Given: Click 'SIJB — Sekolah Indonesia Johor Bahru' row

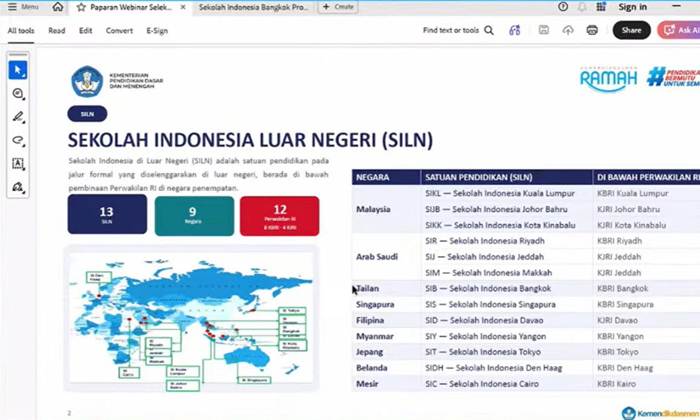Looking at the screenshot, I should coord(496,209).
